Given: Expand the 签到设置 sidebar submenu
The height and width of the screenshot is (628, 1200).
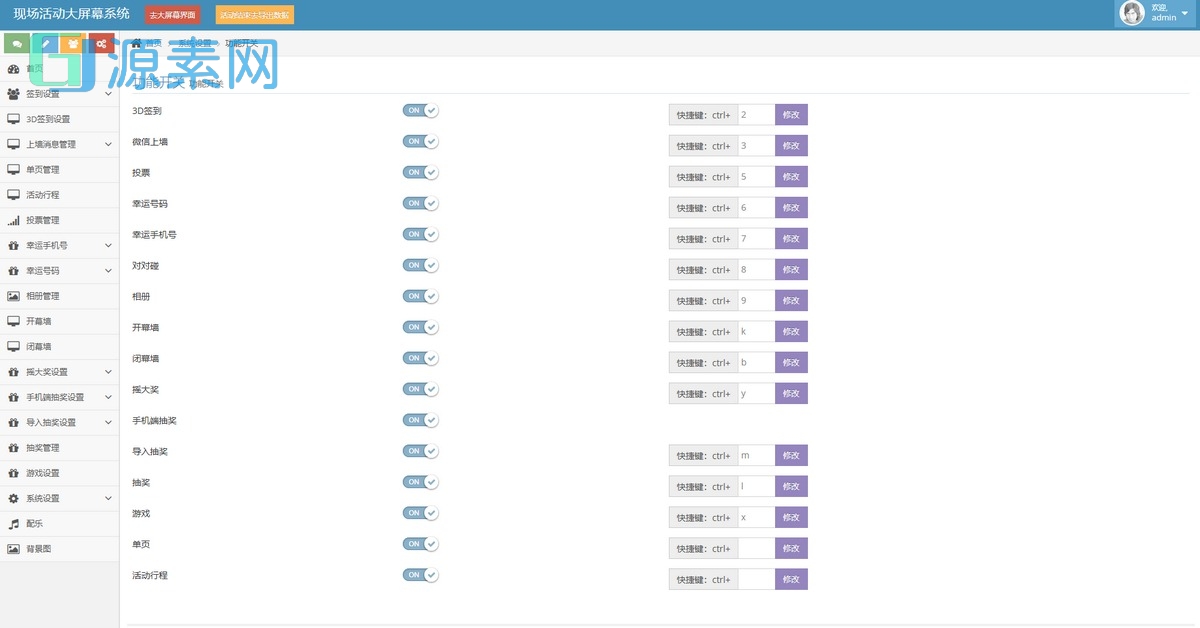Looking at the screenshot, I should click(x=108, y=94).
